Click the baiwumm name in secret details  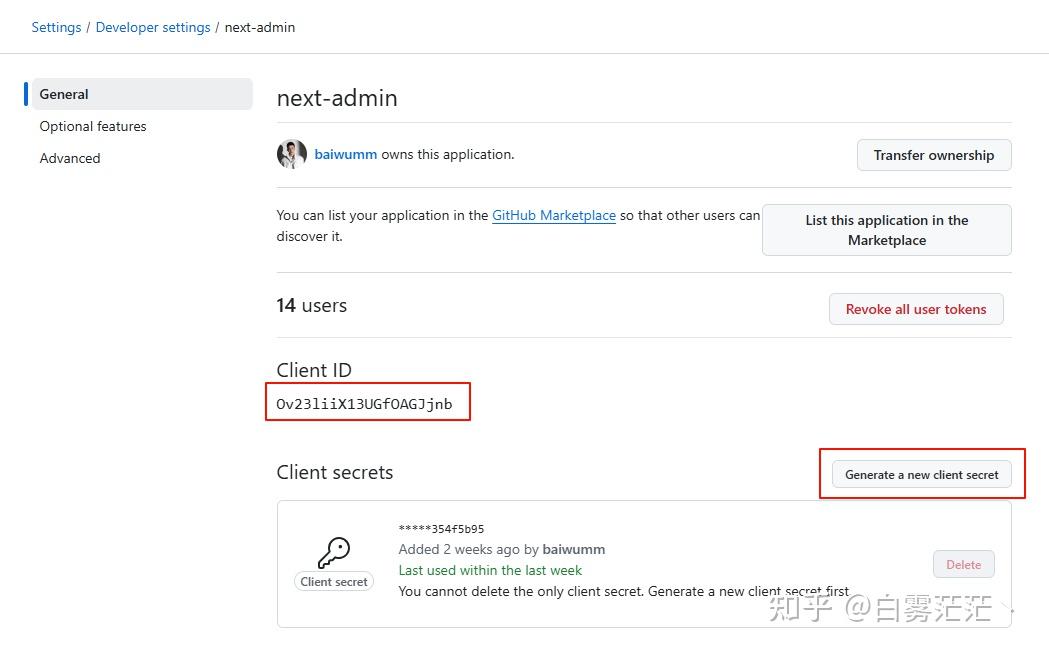pyautogui.click(x=574, y=549)
